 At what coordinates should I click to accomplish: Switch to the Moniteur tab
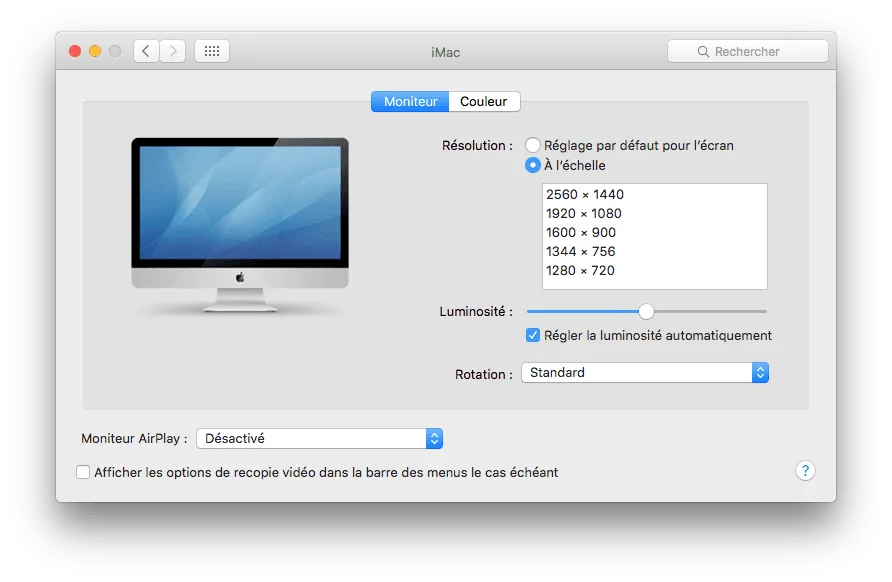[410, 101]
